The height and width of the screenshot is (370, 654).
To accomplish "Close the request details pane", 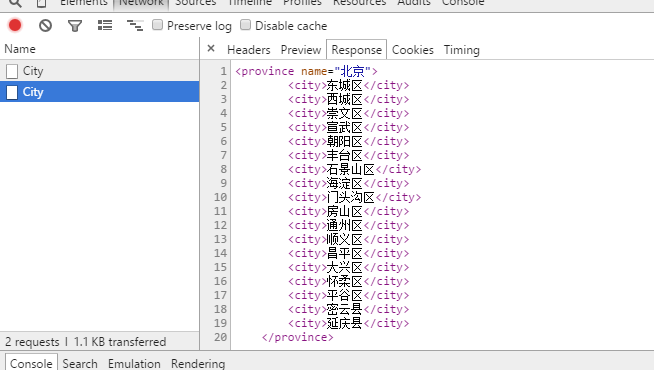I will click(211, 48).
